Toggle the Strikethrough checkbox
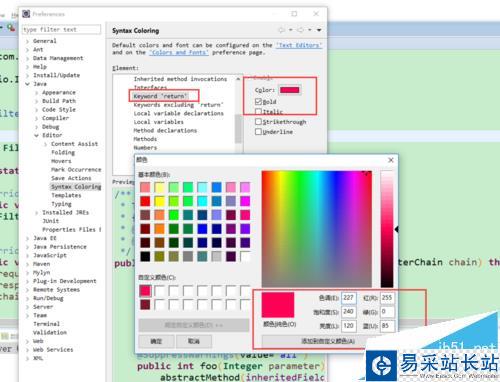 pos(258,121)
